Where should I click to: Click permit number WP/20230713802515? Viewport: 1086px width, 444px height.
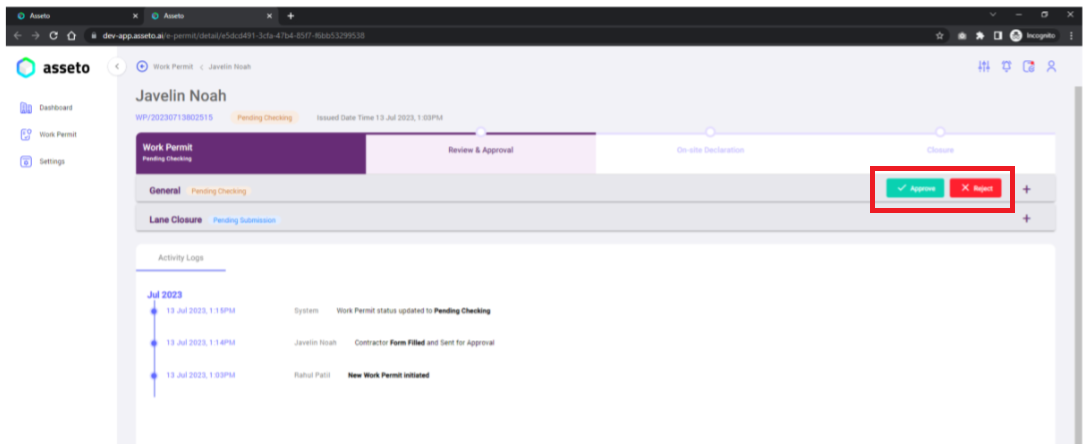pyautogui.click(x=174, y=118)
